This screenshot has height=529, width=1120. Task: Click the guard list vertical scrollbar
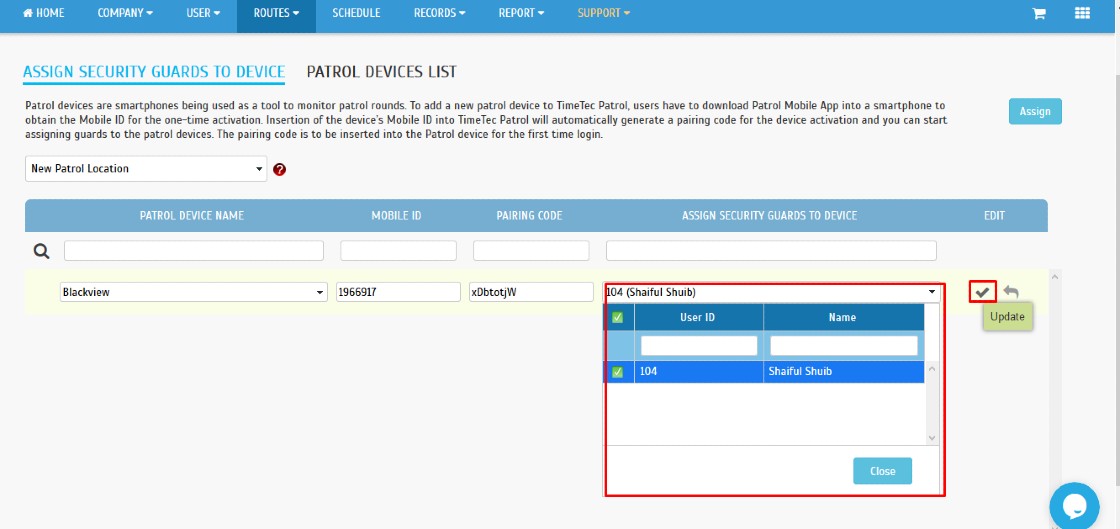click(x=931, y=402)
